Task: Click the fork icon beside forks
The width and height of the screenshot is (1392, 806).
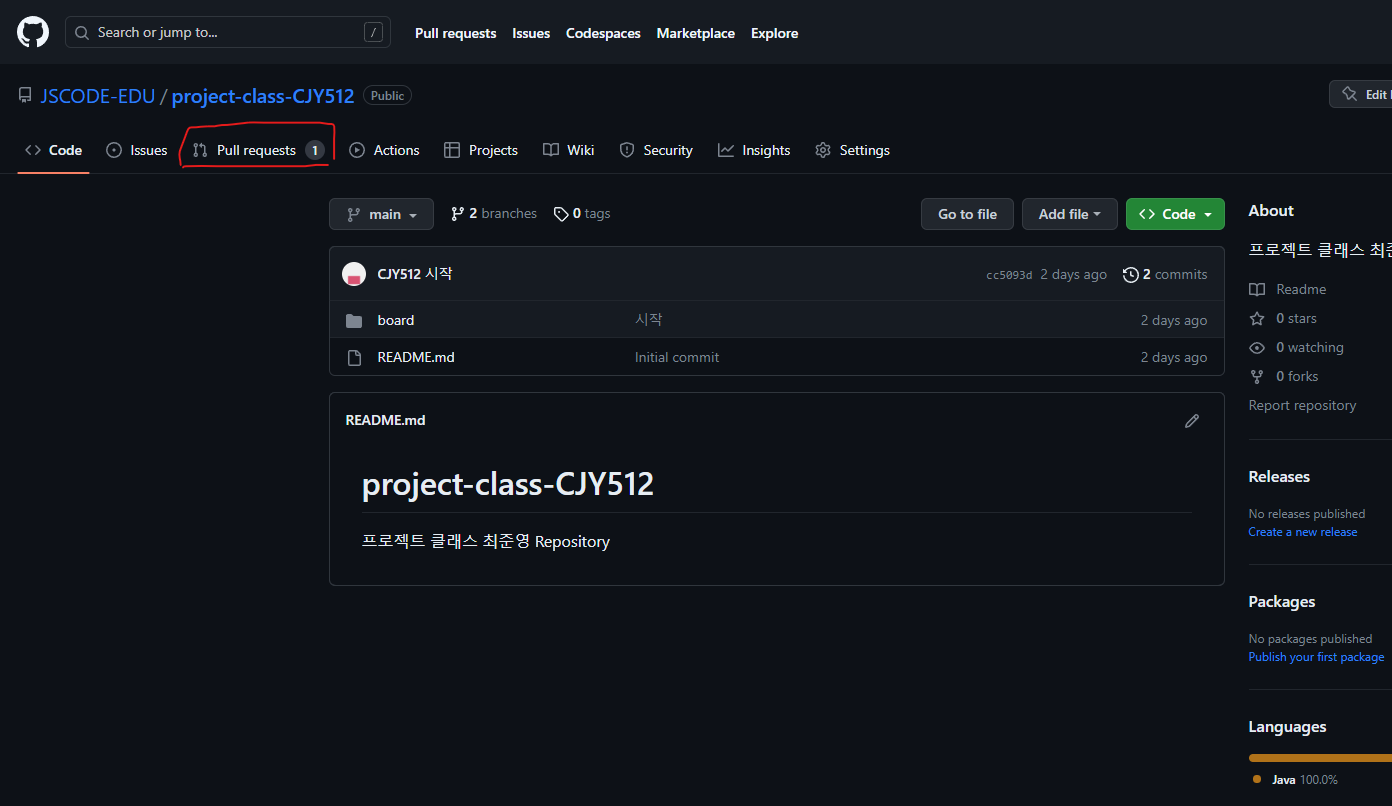Action: click(x=1257, y=376)
